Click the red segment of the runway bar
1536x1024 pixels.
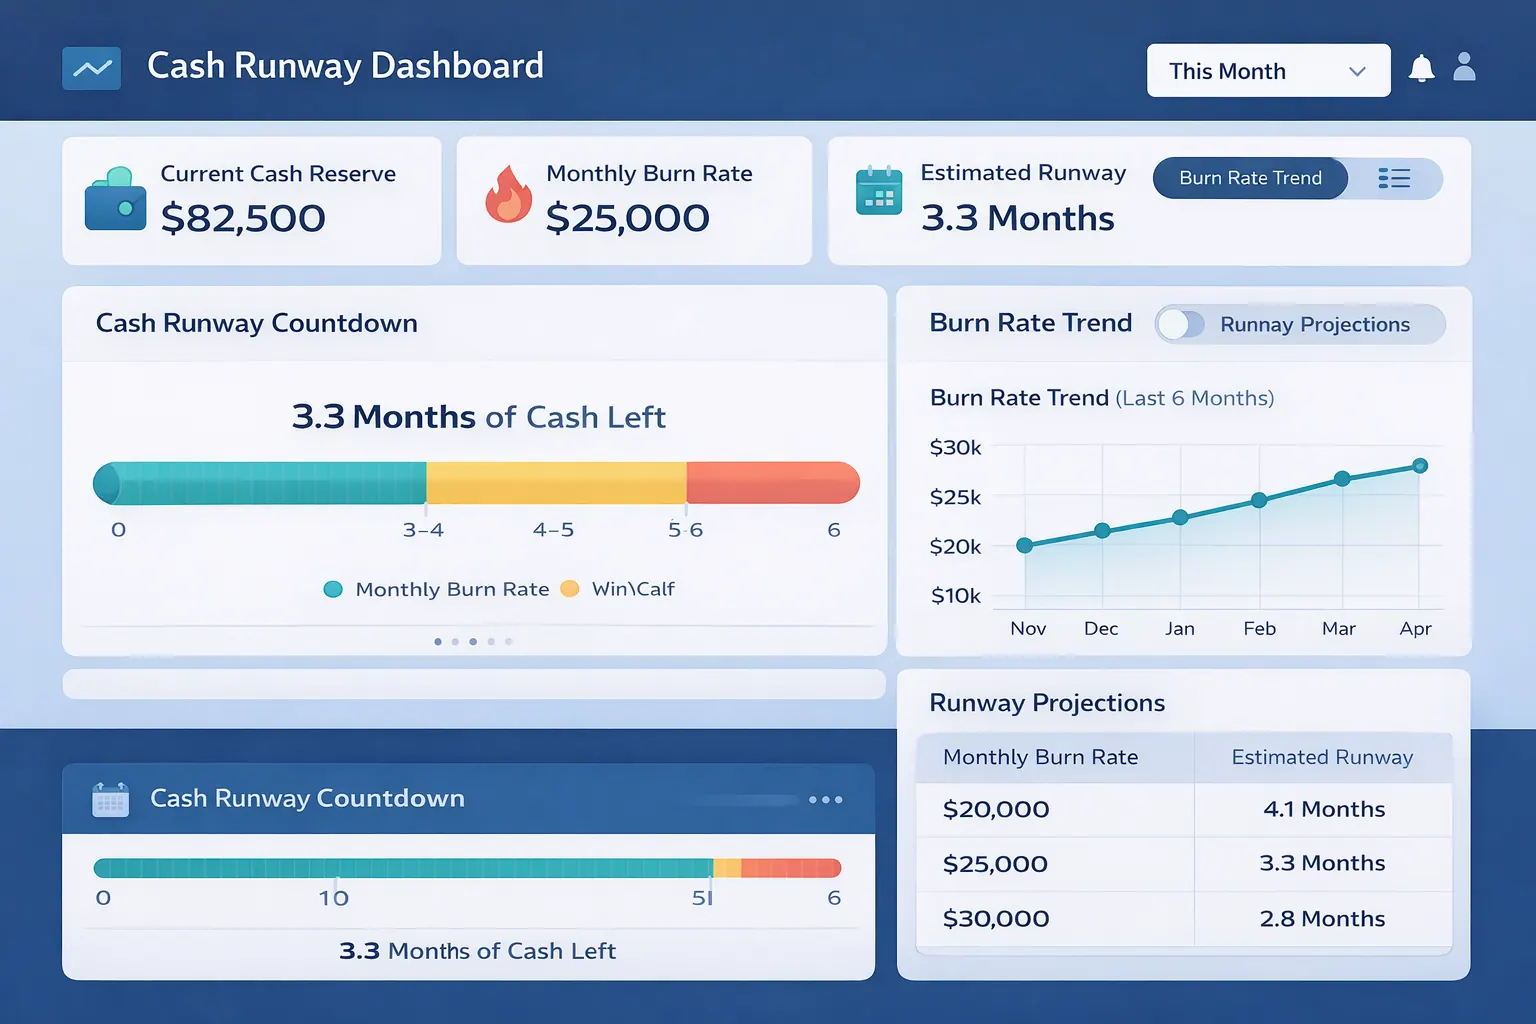click(x=773, y=483)
